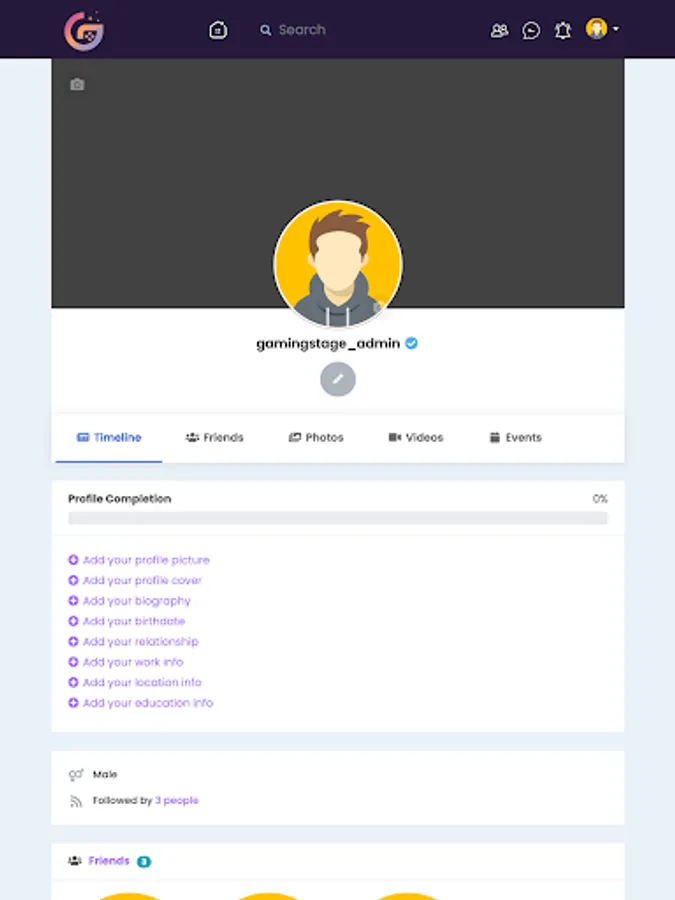Open the messages chat icon
The width and height of the screenshot is (675, 900).
pos(531,30)
